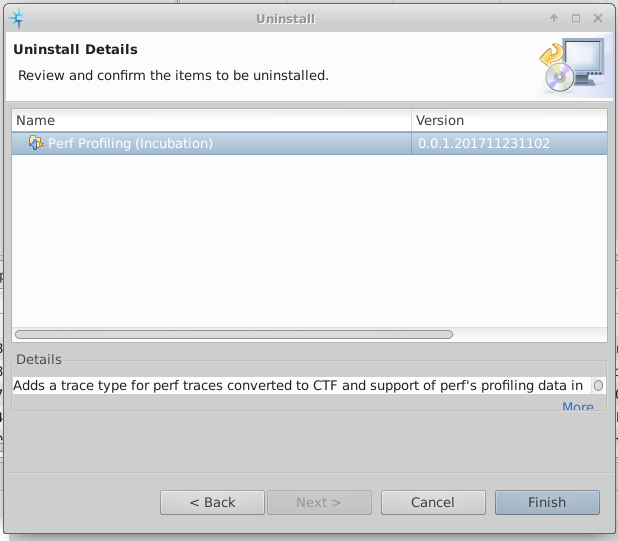Image resolution: width=618 pixels, height=541 pixels.
Task: Click the Details text scroll knob
Action: [x=598, y=385]
